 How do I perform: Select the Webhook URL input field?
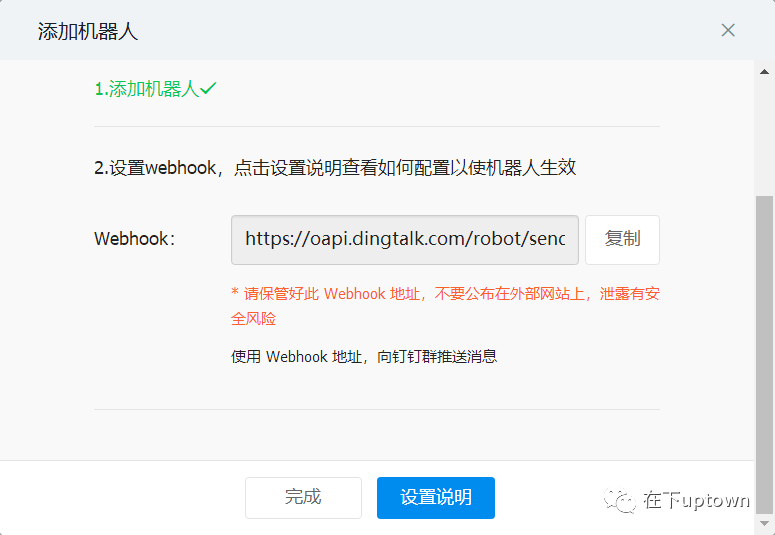(405, 239)
